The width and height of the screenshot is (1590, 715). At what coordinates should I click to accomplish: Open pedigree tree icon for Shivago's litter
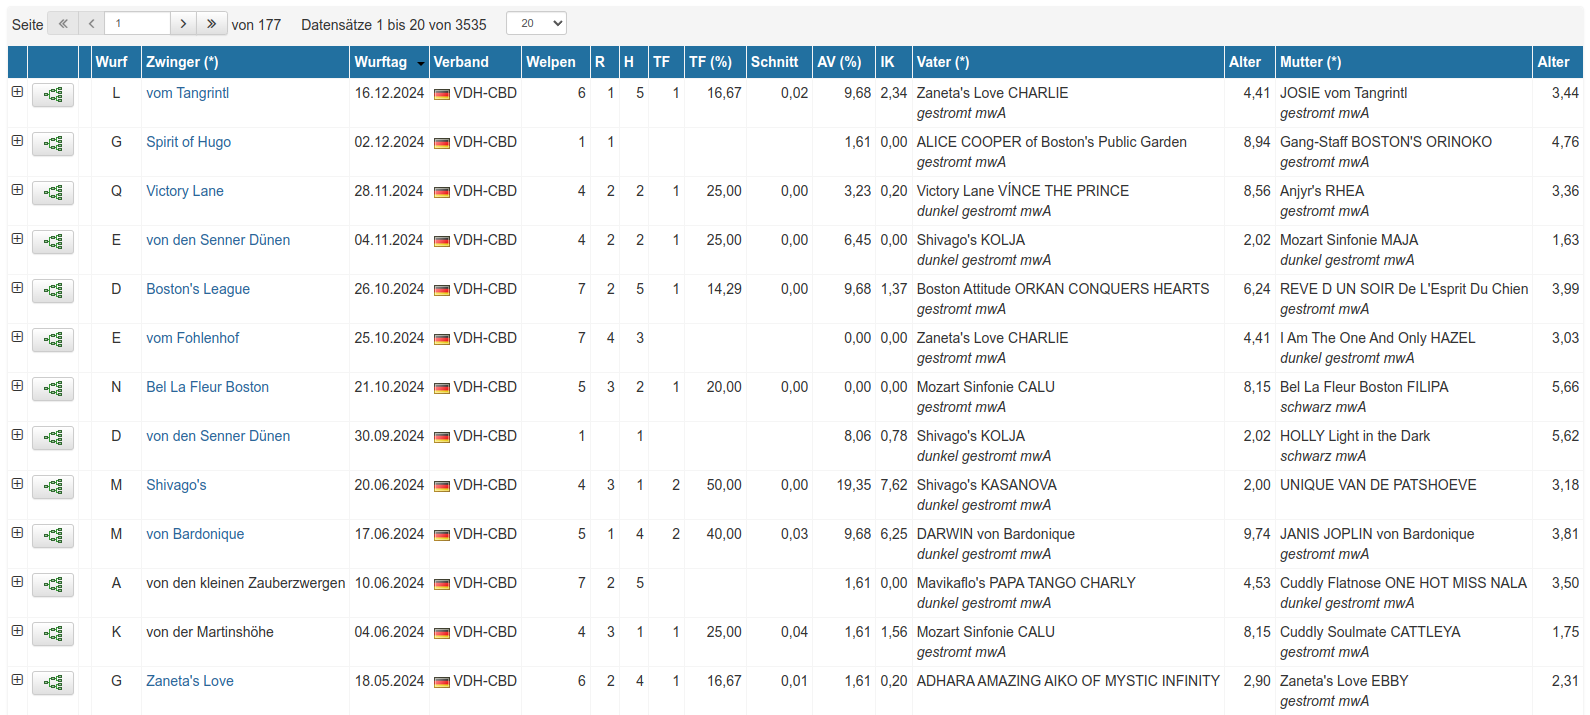(53, 487)
